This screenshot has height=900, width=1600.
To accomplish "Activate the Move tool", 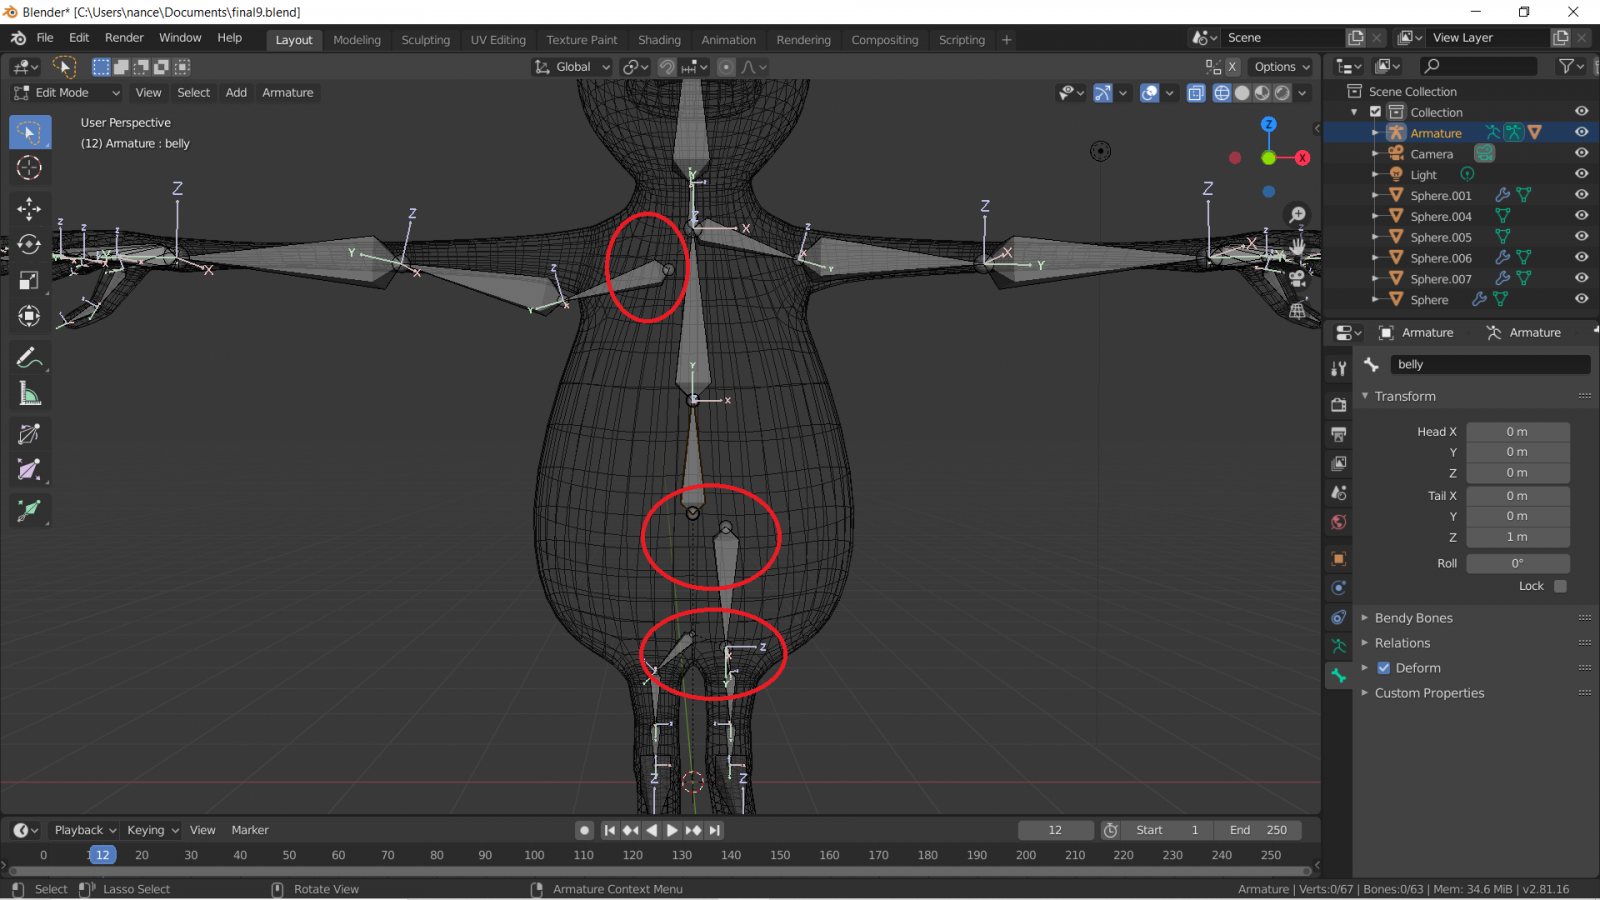I will coord(29,208).
